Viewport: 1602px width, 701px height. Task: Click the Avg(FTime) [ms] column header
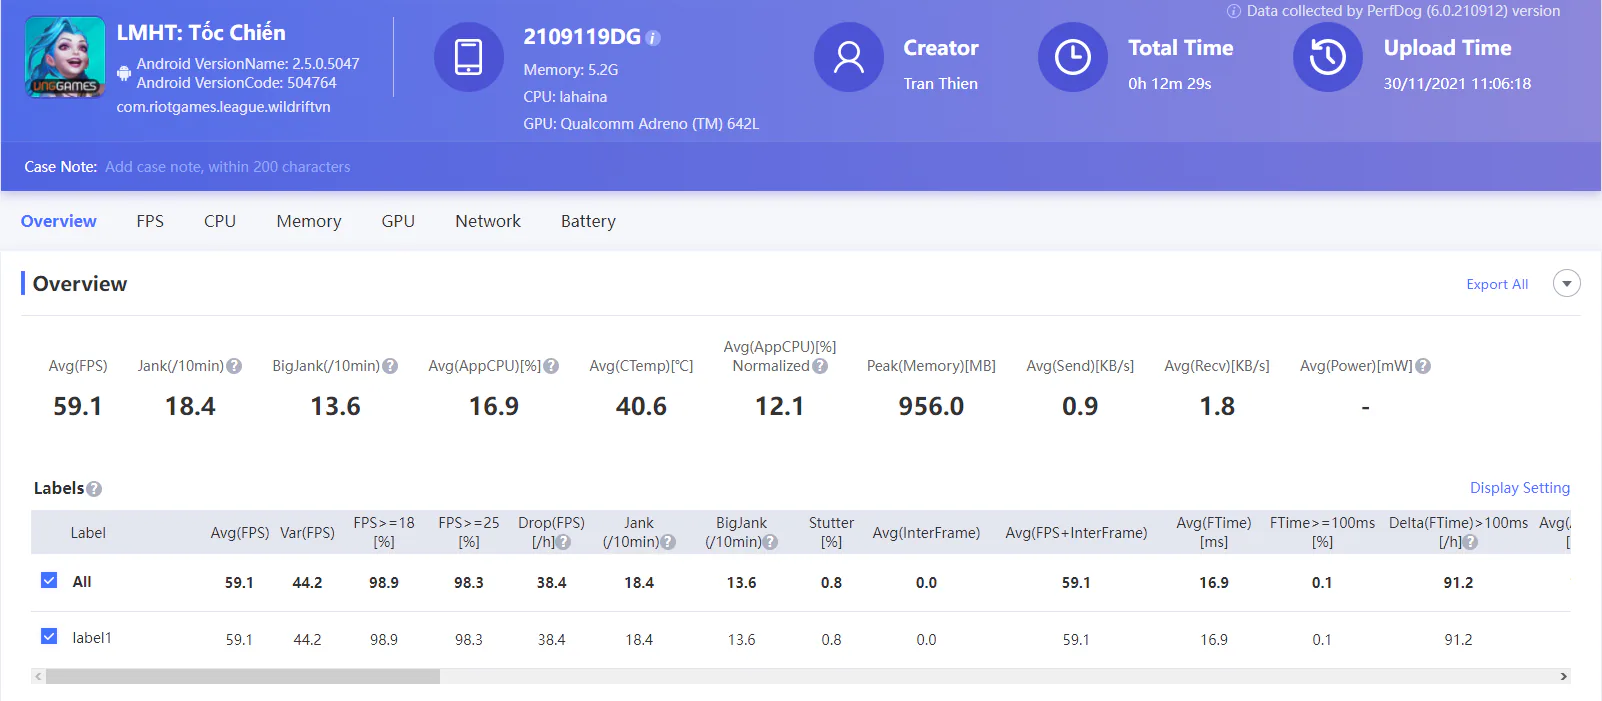pyautogui.click(x=1214, y=532)
